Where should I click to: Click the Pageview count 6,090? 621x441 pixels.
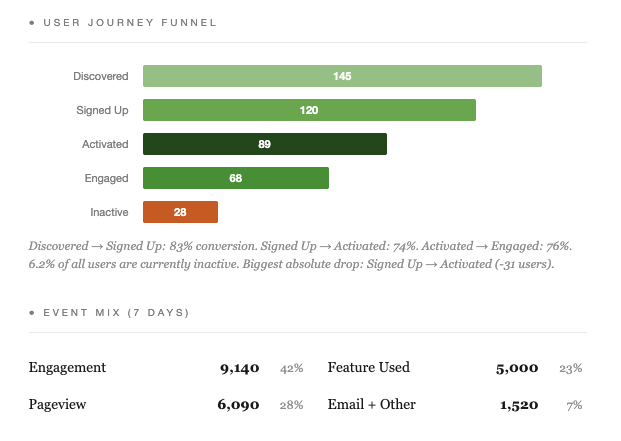(x=240, y=405)
